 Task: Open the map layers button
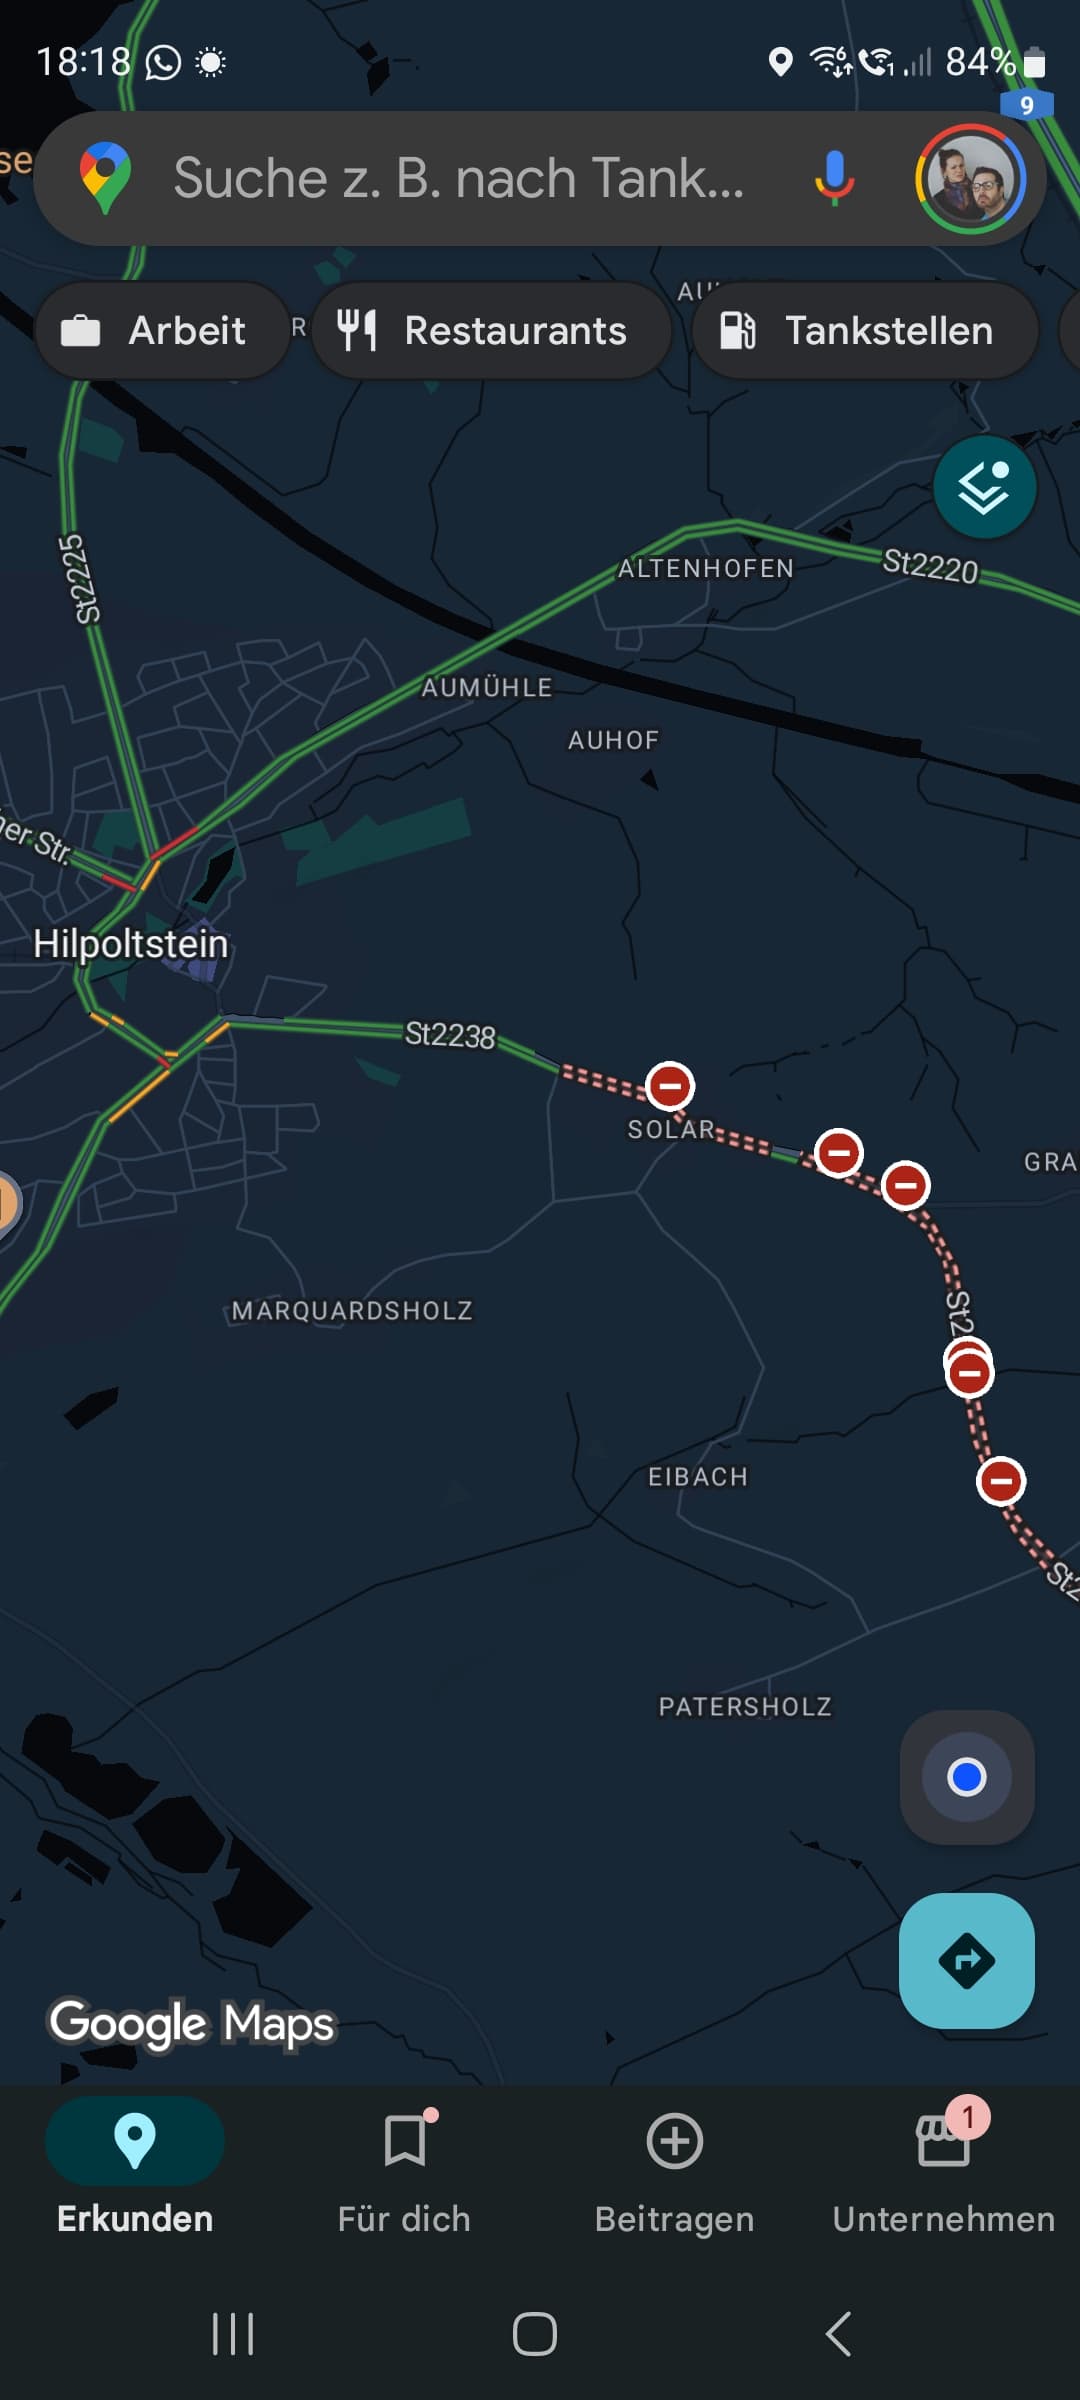[x=984, y=487]
